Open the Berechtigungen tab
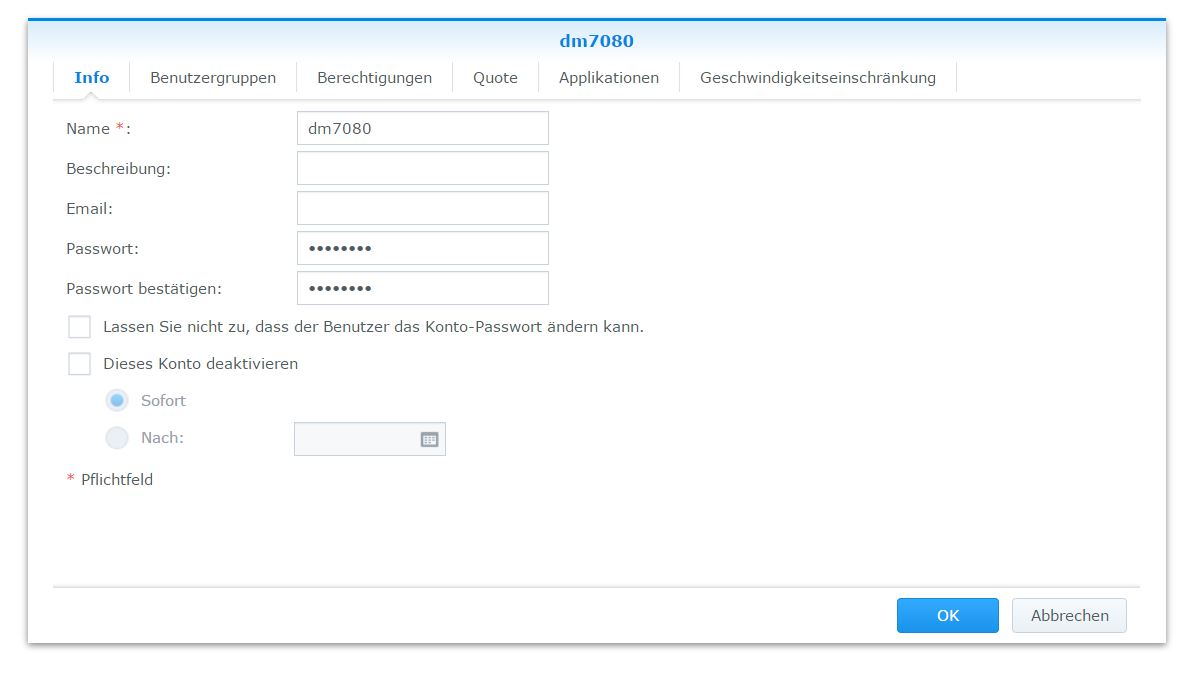 tap(374, 77)
